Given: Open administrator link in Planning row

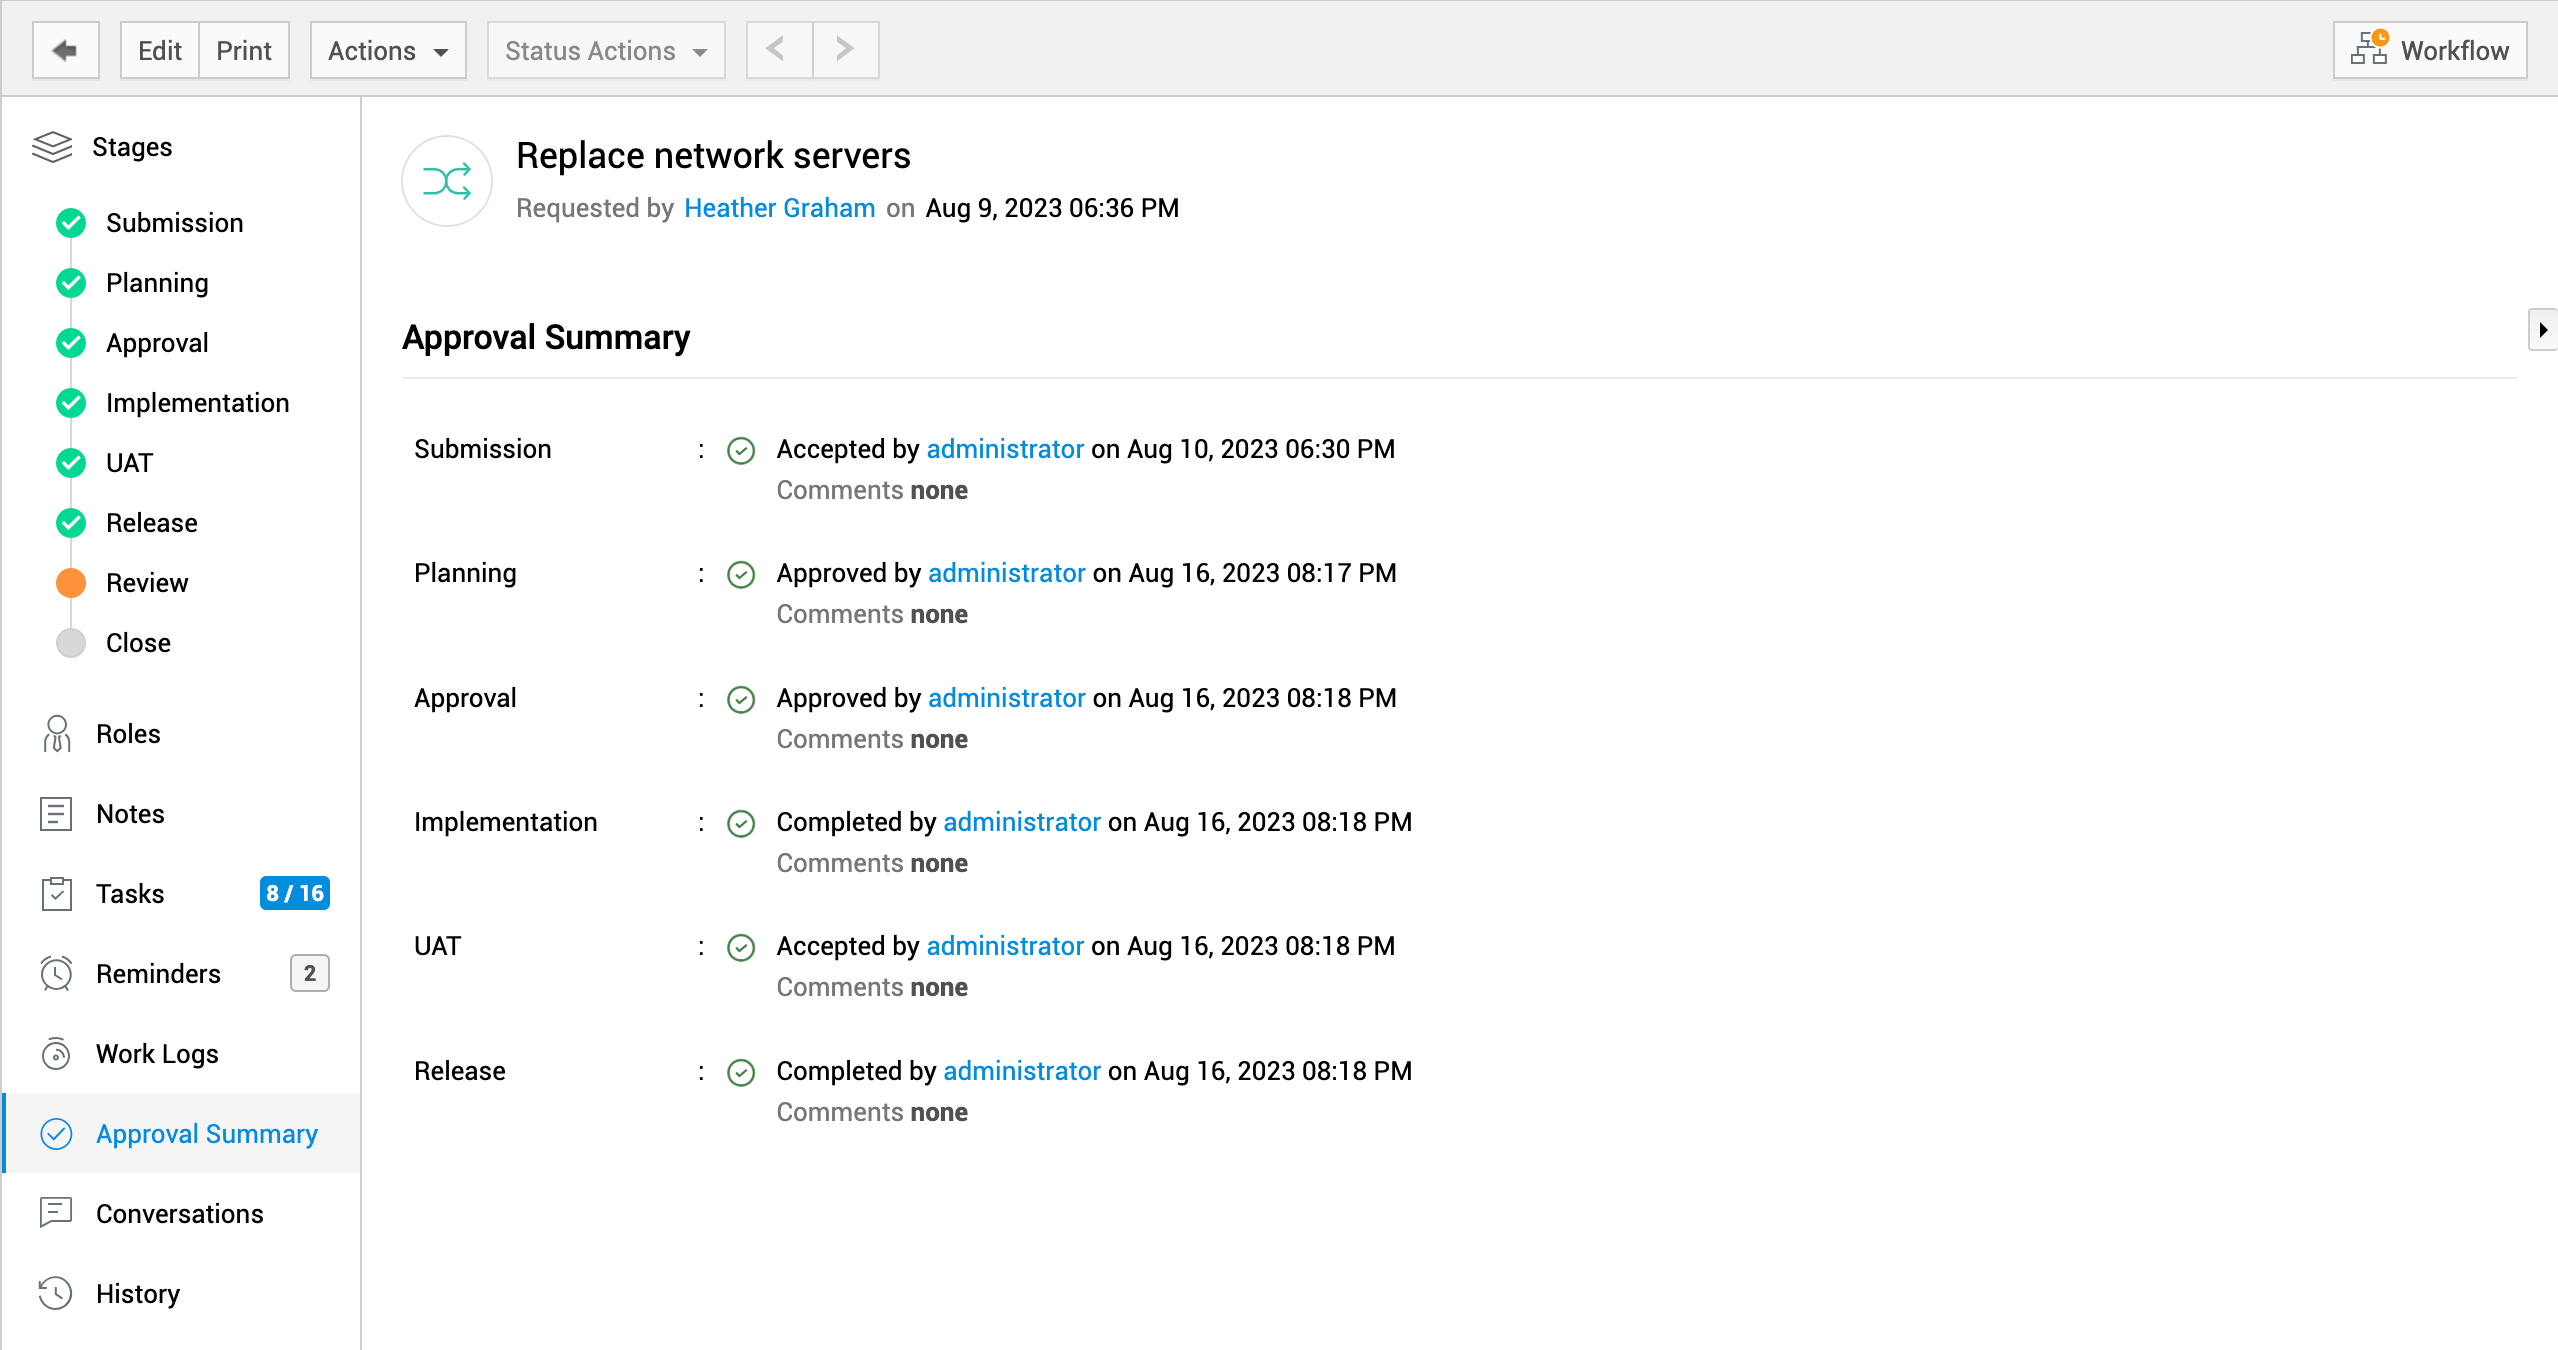Looking at the screenshot, I should pos(1007,573).
